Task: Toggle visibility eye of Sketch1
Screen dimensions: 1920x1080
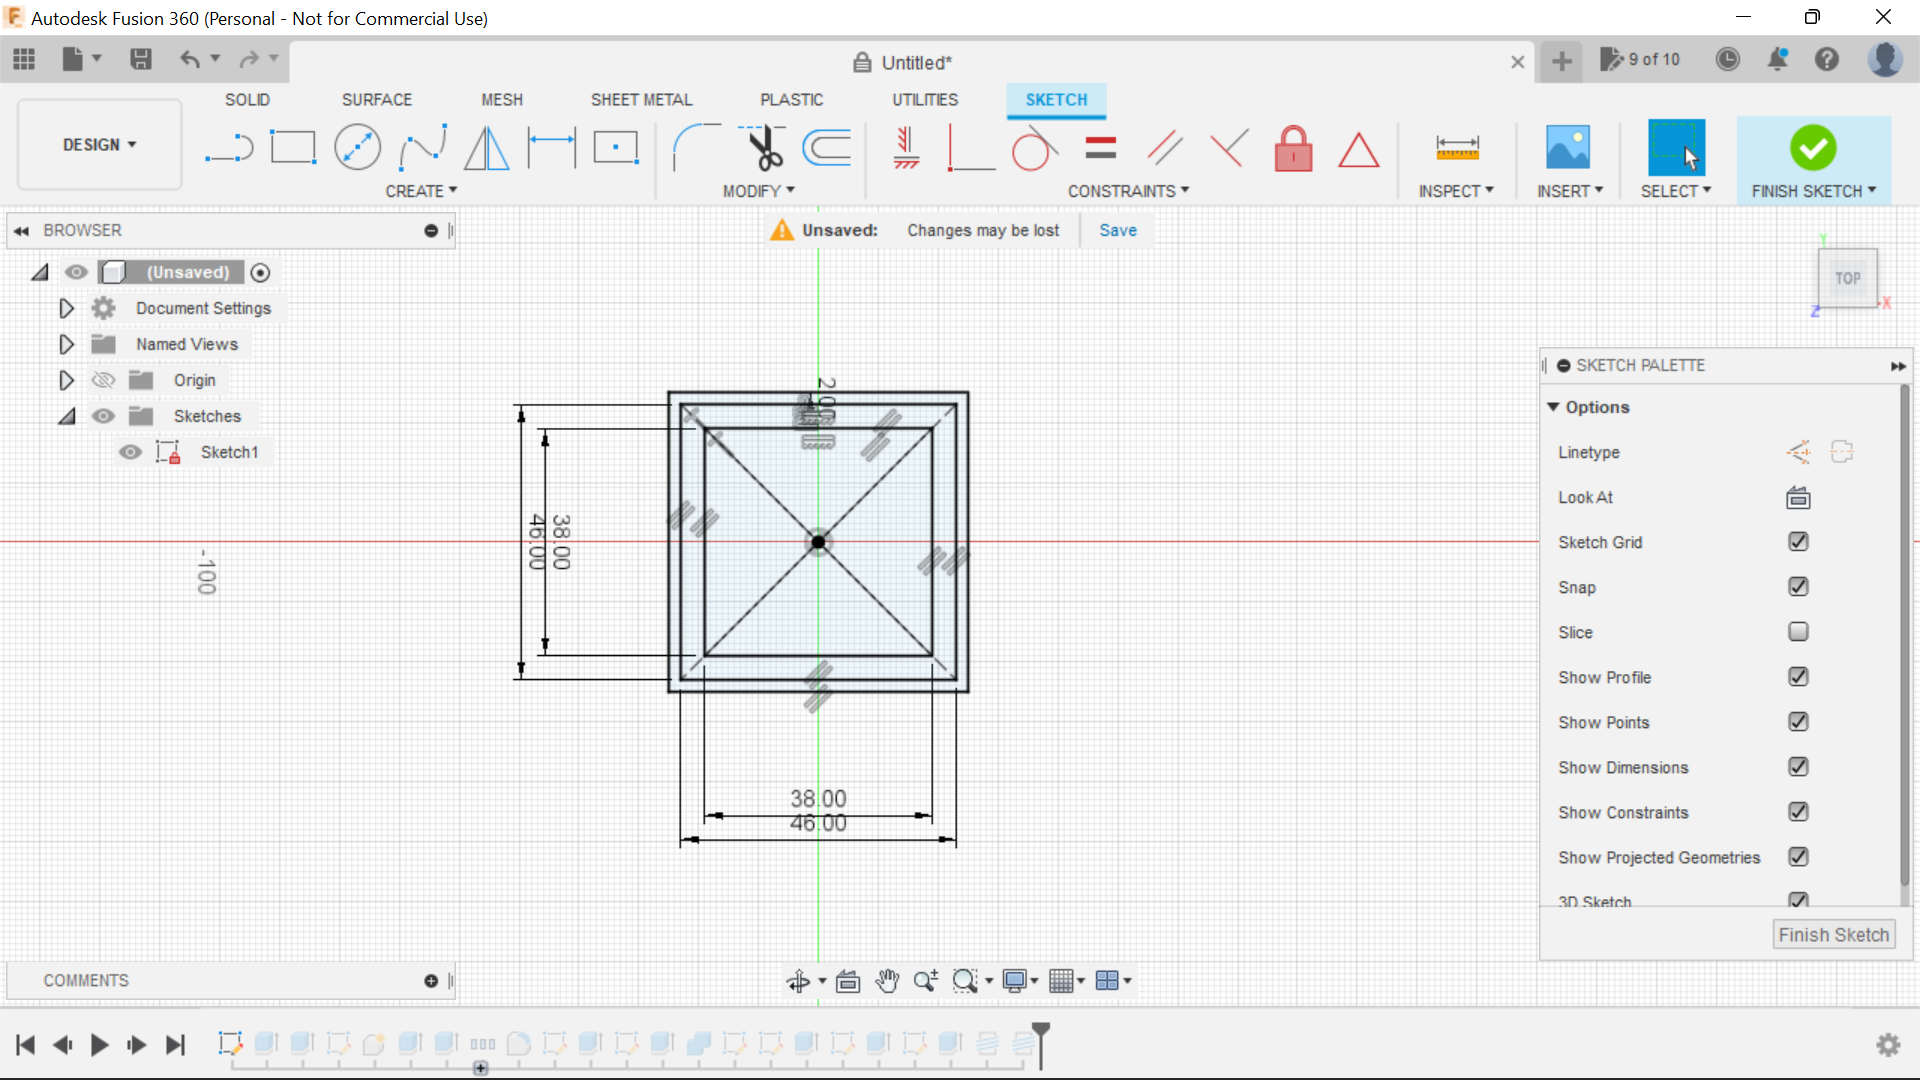Action: (130, 452)
